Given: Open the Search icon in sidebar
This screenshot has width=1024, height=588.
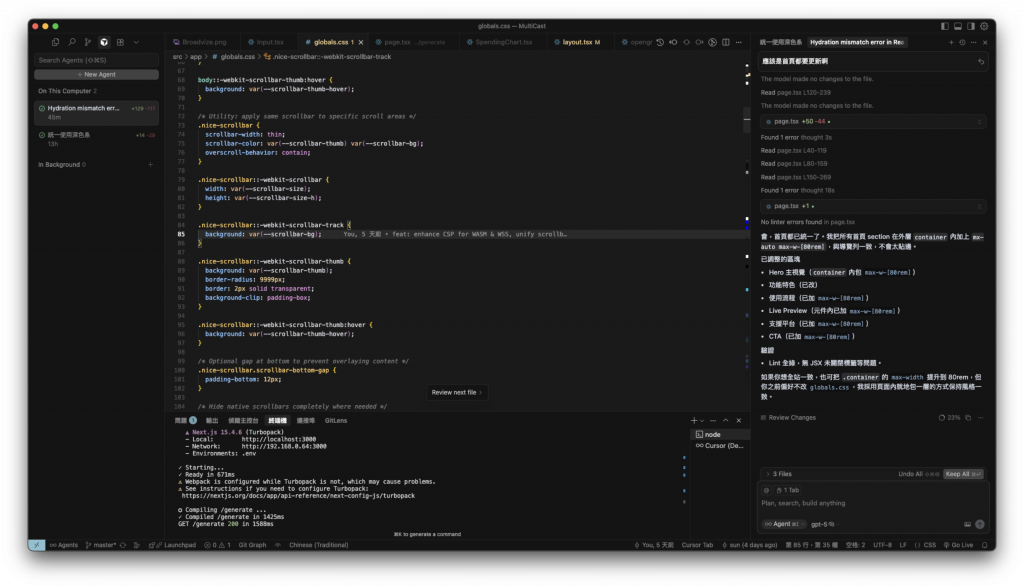Looking at the screenshot, I should (x=72, y=42).
